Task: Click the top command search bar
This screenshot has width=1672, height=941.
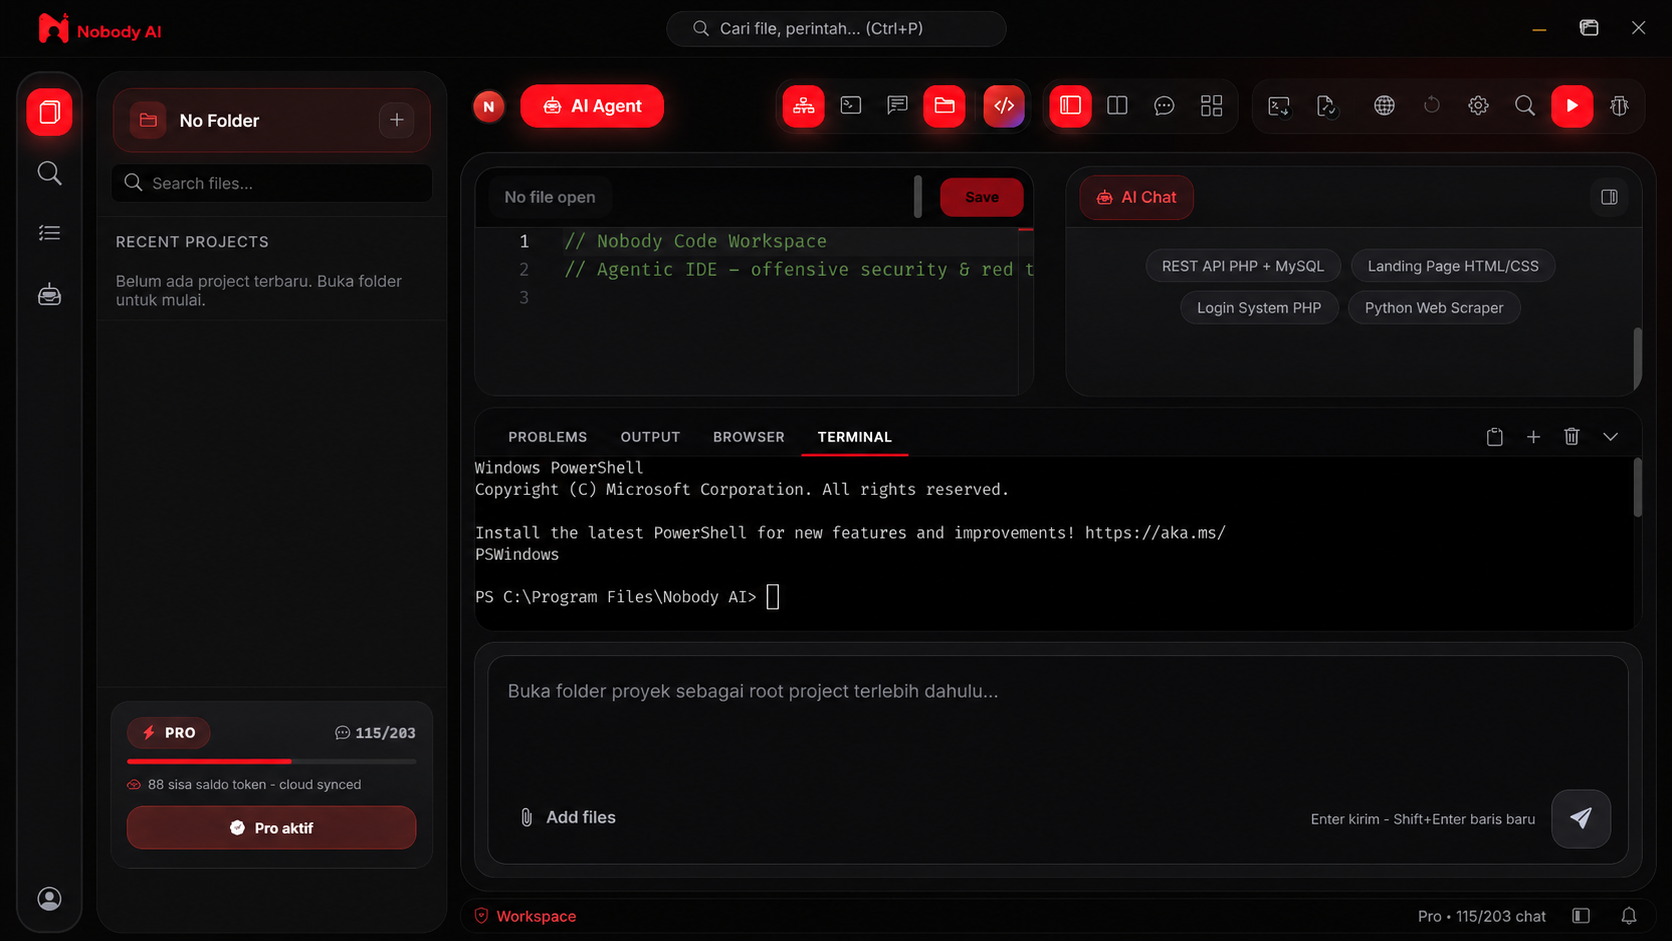Action: point(836,29)
